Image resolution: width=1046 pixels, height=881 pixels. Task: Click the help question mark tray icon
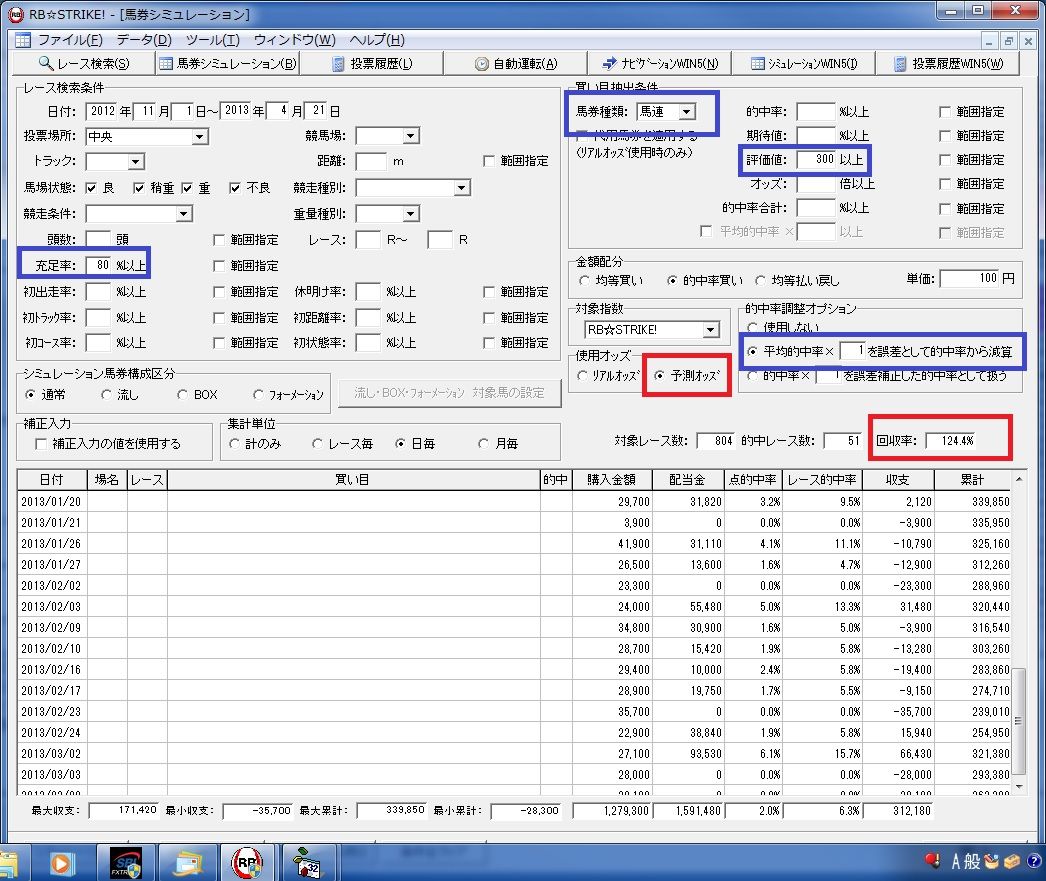point(1035,861)
